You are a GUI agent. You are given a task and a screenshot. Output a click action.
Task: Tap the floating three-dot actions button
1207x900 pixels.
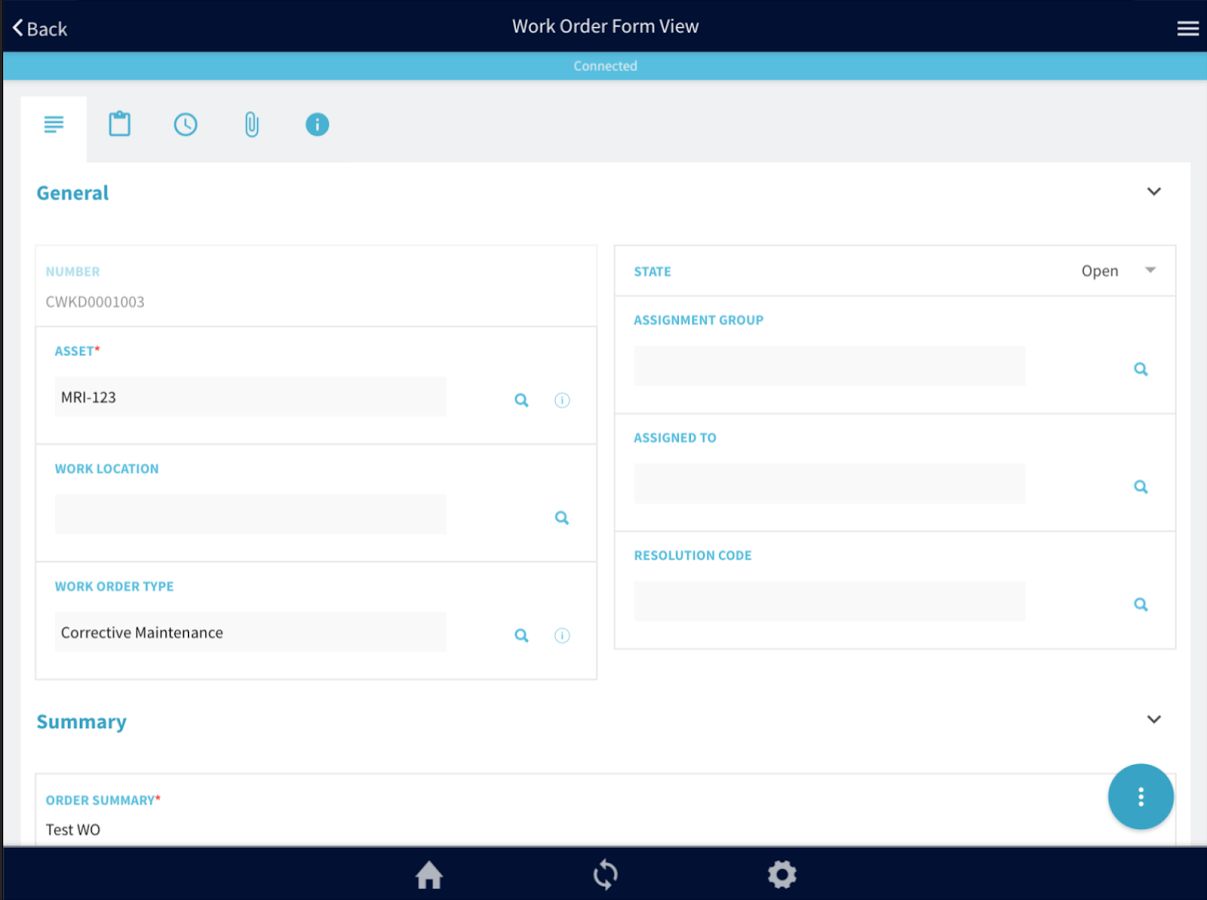(1140, 797)
